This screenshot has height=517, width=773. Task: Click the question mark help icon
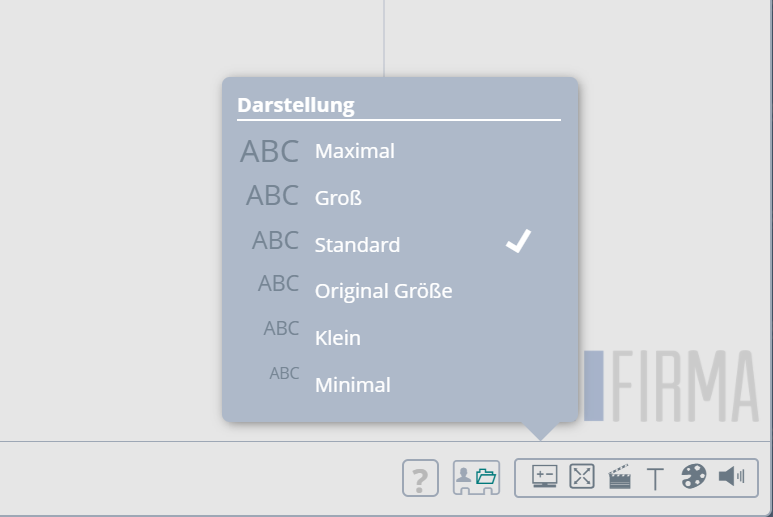tap(420, 479)
